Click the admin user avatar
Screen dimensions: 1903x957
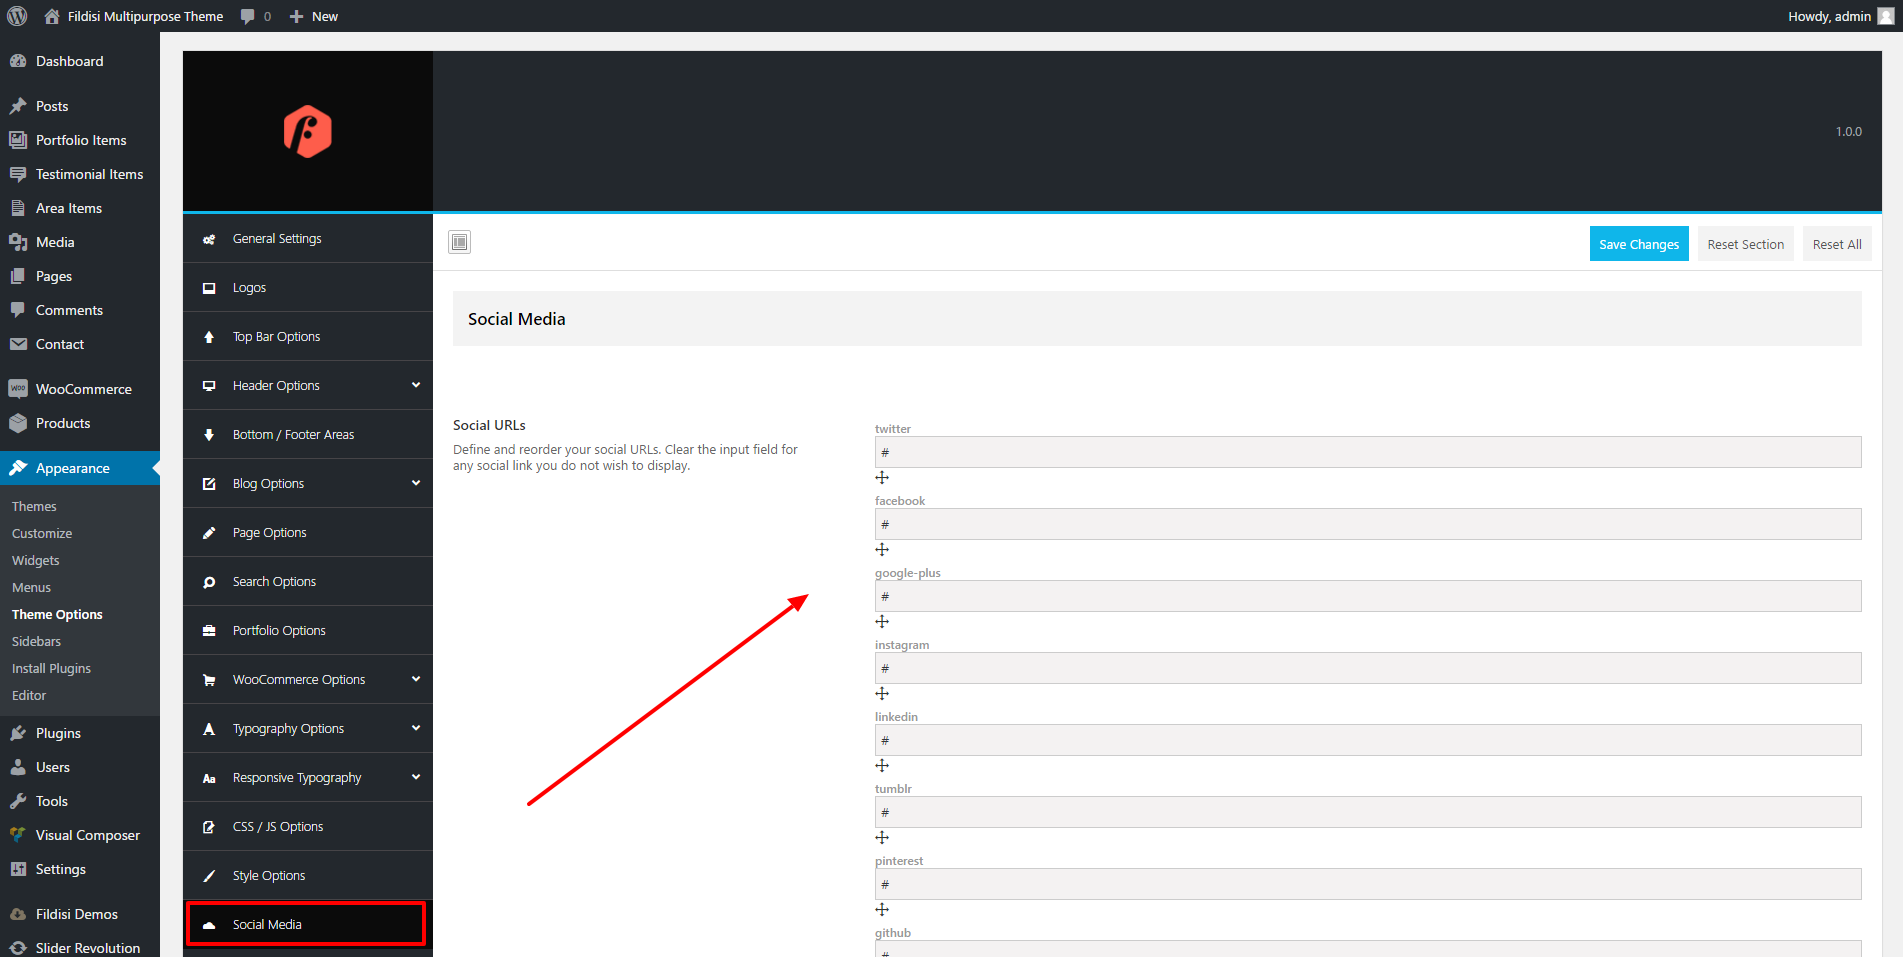1886,16
